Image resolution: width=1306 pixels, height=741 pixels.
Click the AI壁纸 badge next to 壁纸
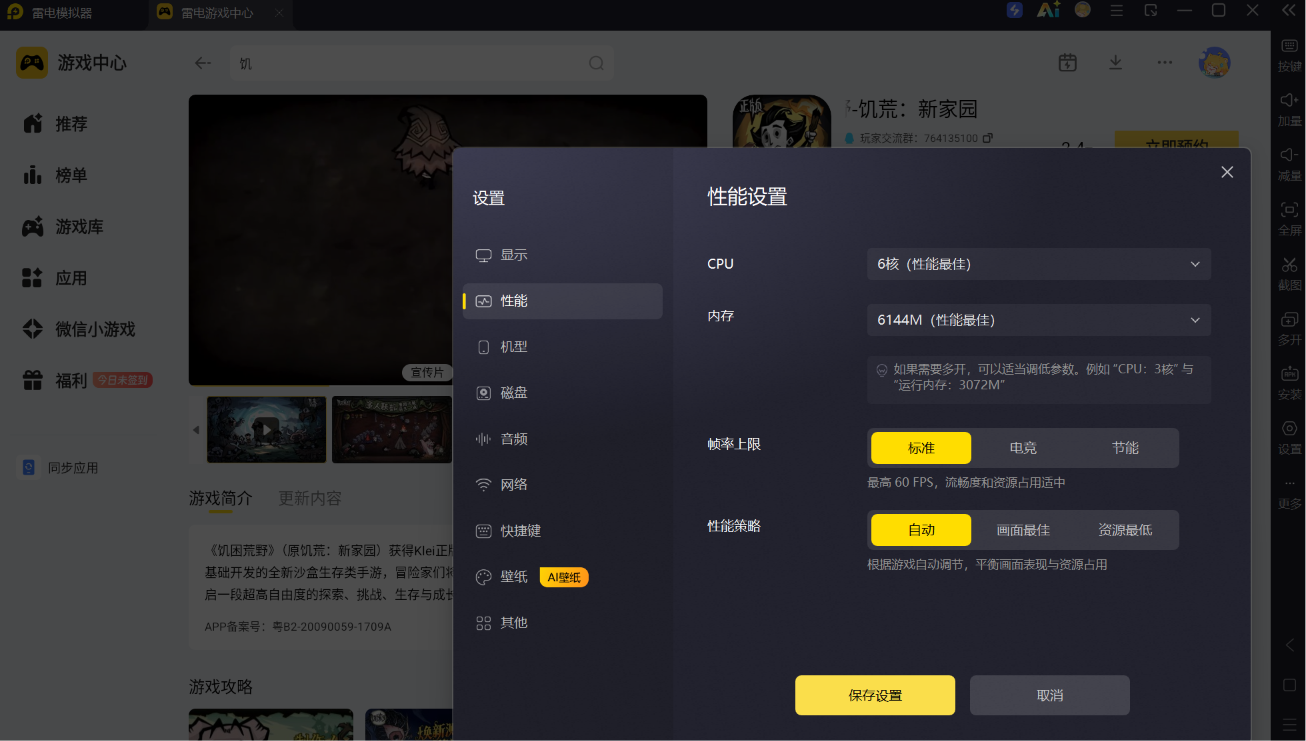(564, 577)
